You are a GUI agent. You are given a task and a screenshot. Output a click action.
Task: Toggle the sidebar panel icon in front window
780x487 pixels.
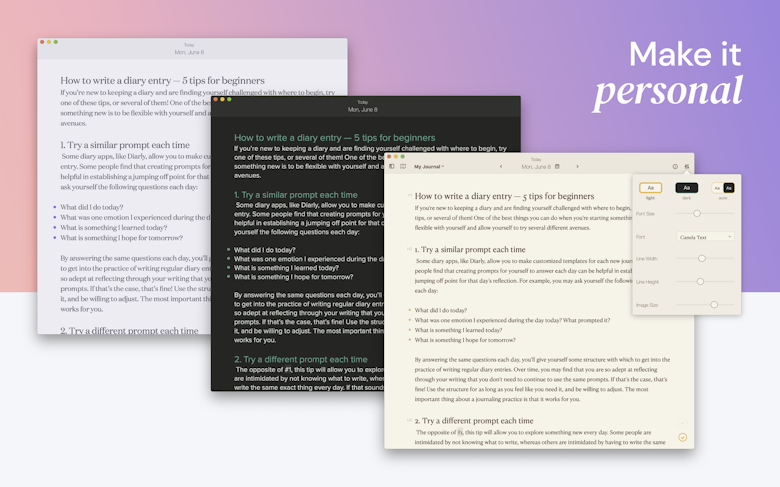click(392, 167)
